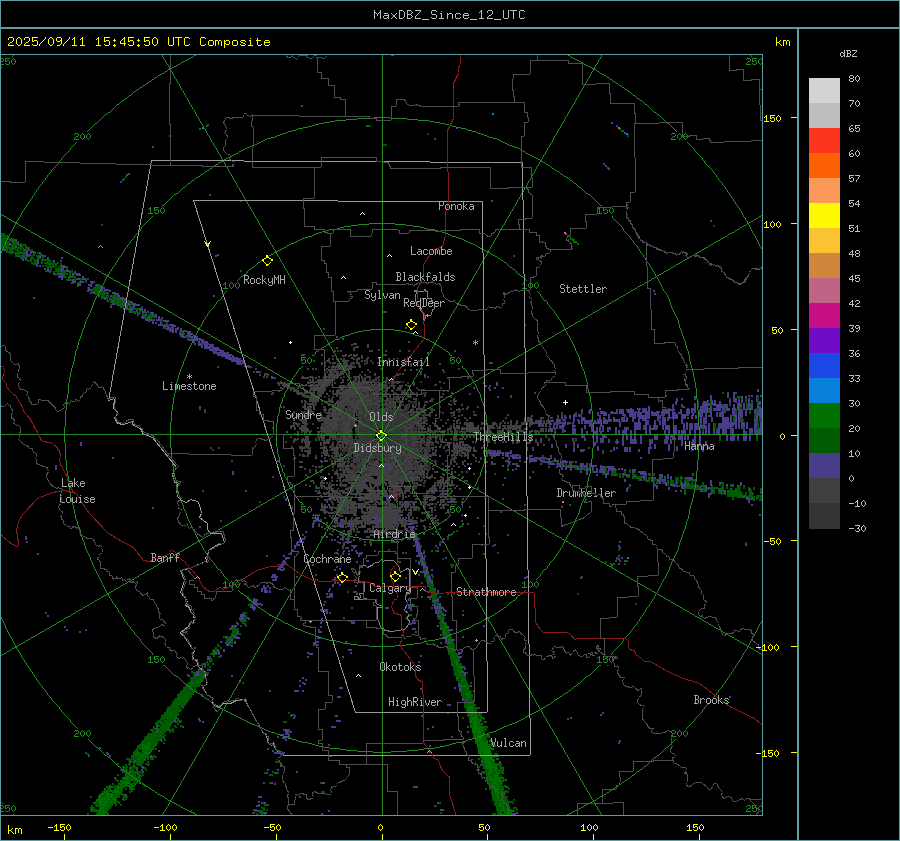Screen dimensions: 900x841
Task: Click the -30 value in the dBZ legend
Action: click(857, 528)
